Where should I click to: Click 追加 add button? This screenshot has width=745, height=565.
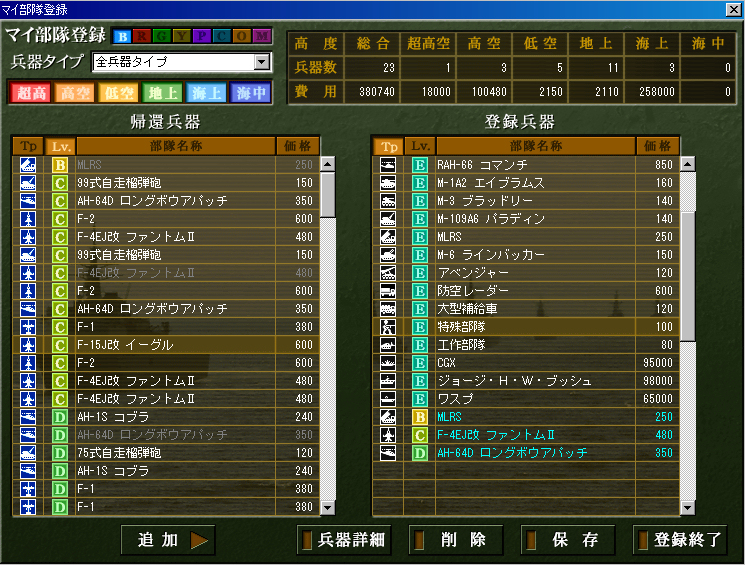click(168, 540)
